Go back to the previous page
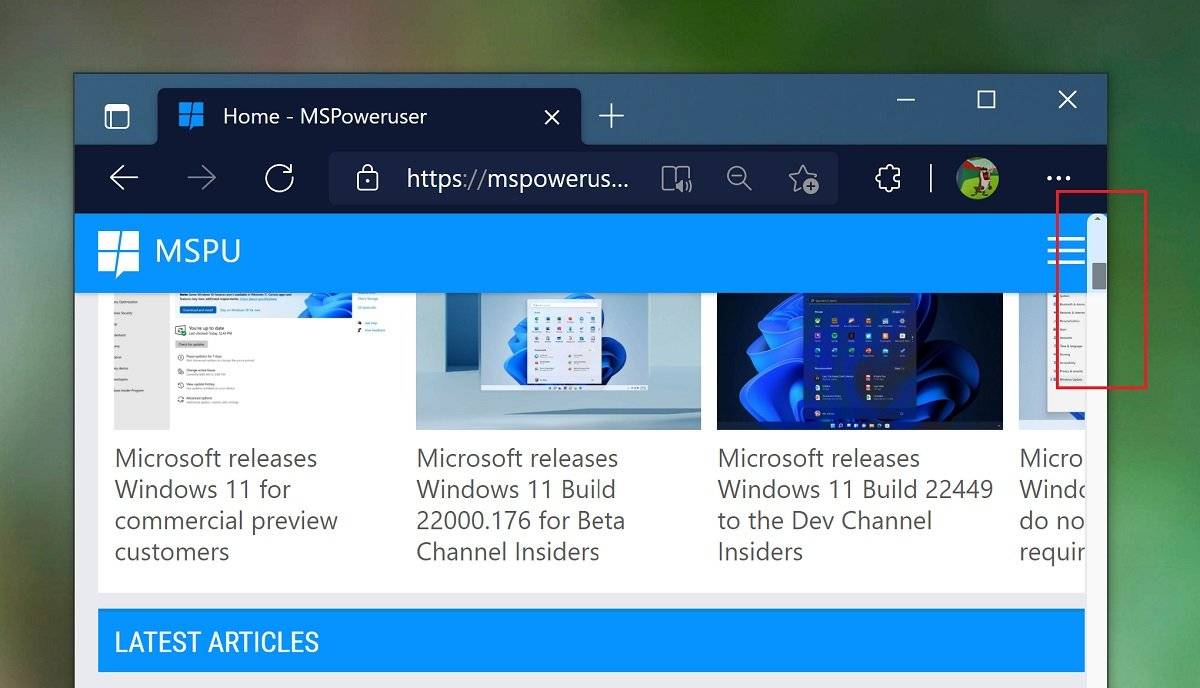 point(124,178)
